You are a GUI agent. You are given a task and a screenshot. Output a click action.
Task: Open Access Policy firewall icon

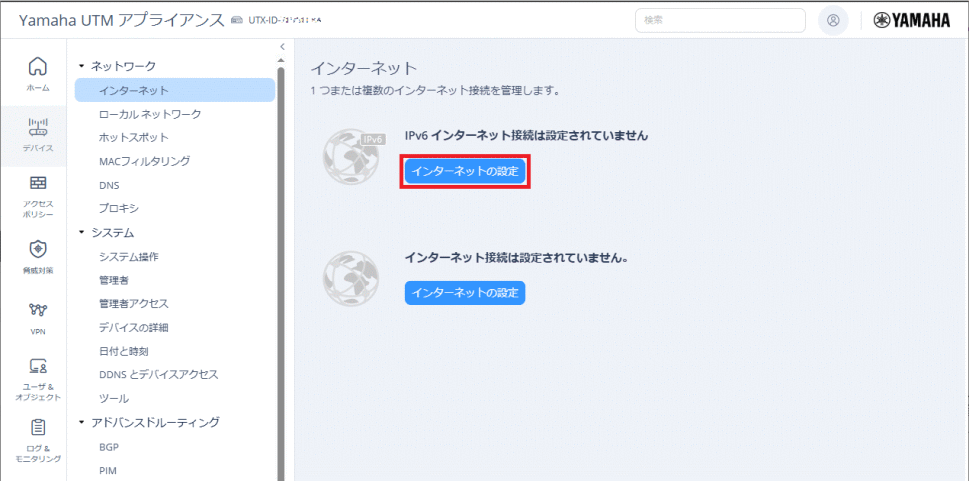37,185
